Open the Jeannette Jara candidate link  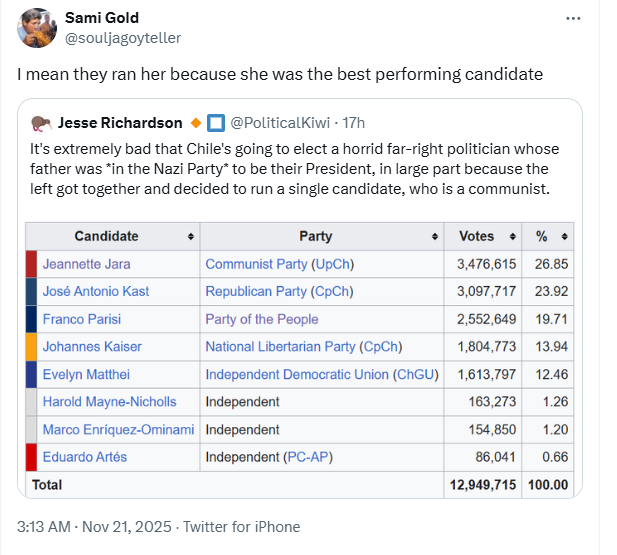coord(86,264)
